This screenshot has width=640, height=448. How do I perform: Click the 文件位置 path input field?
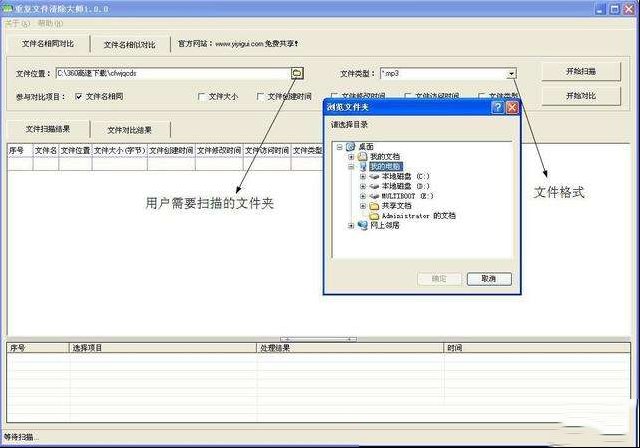pyautogui.click(x=173, y=73)
